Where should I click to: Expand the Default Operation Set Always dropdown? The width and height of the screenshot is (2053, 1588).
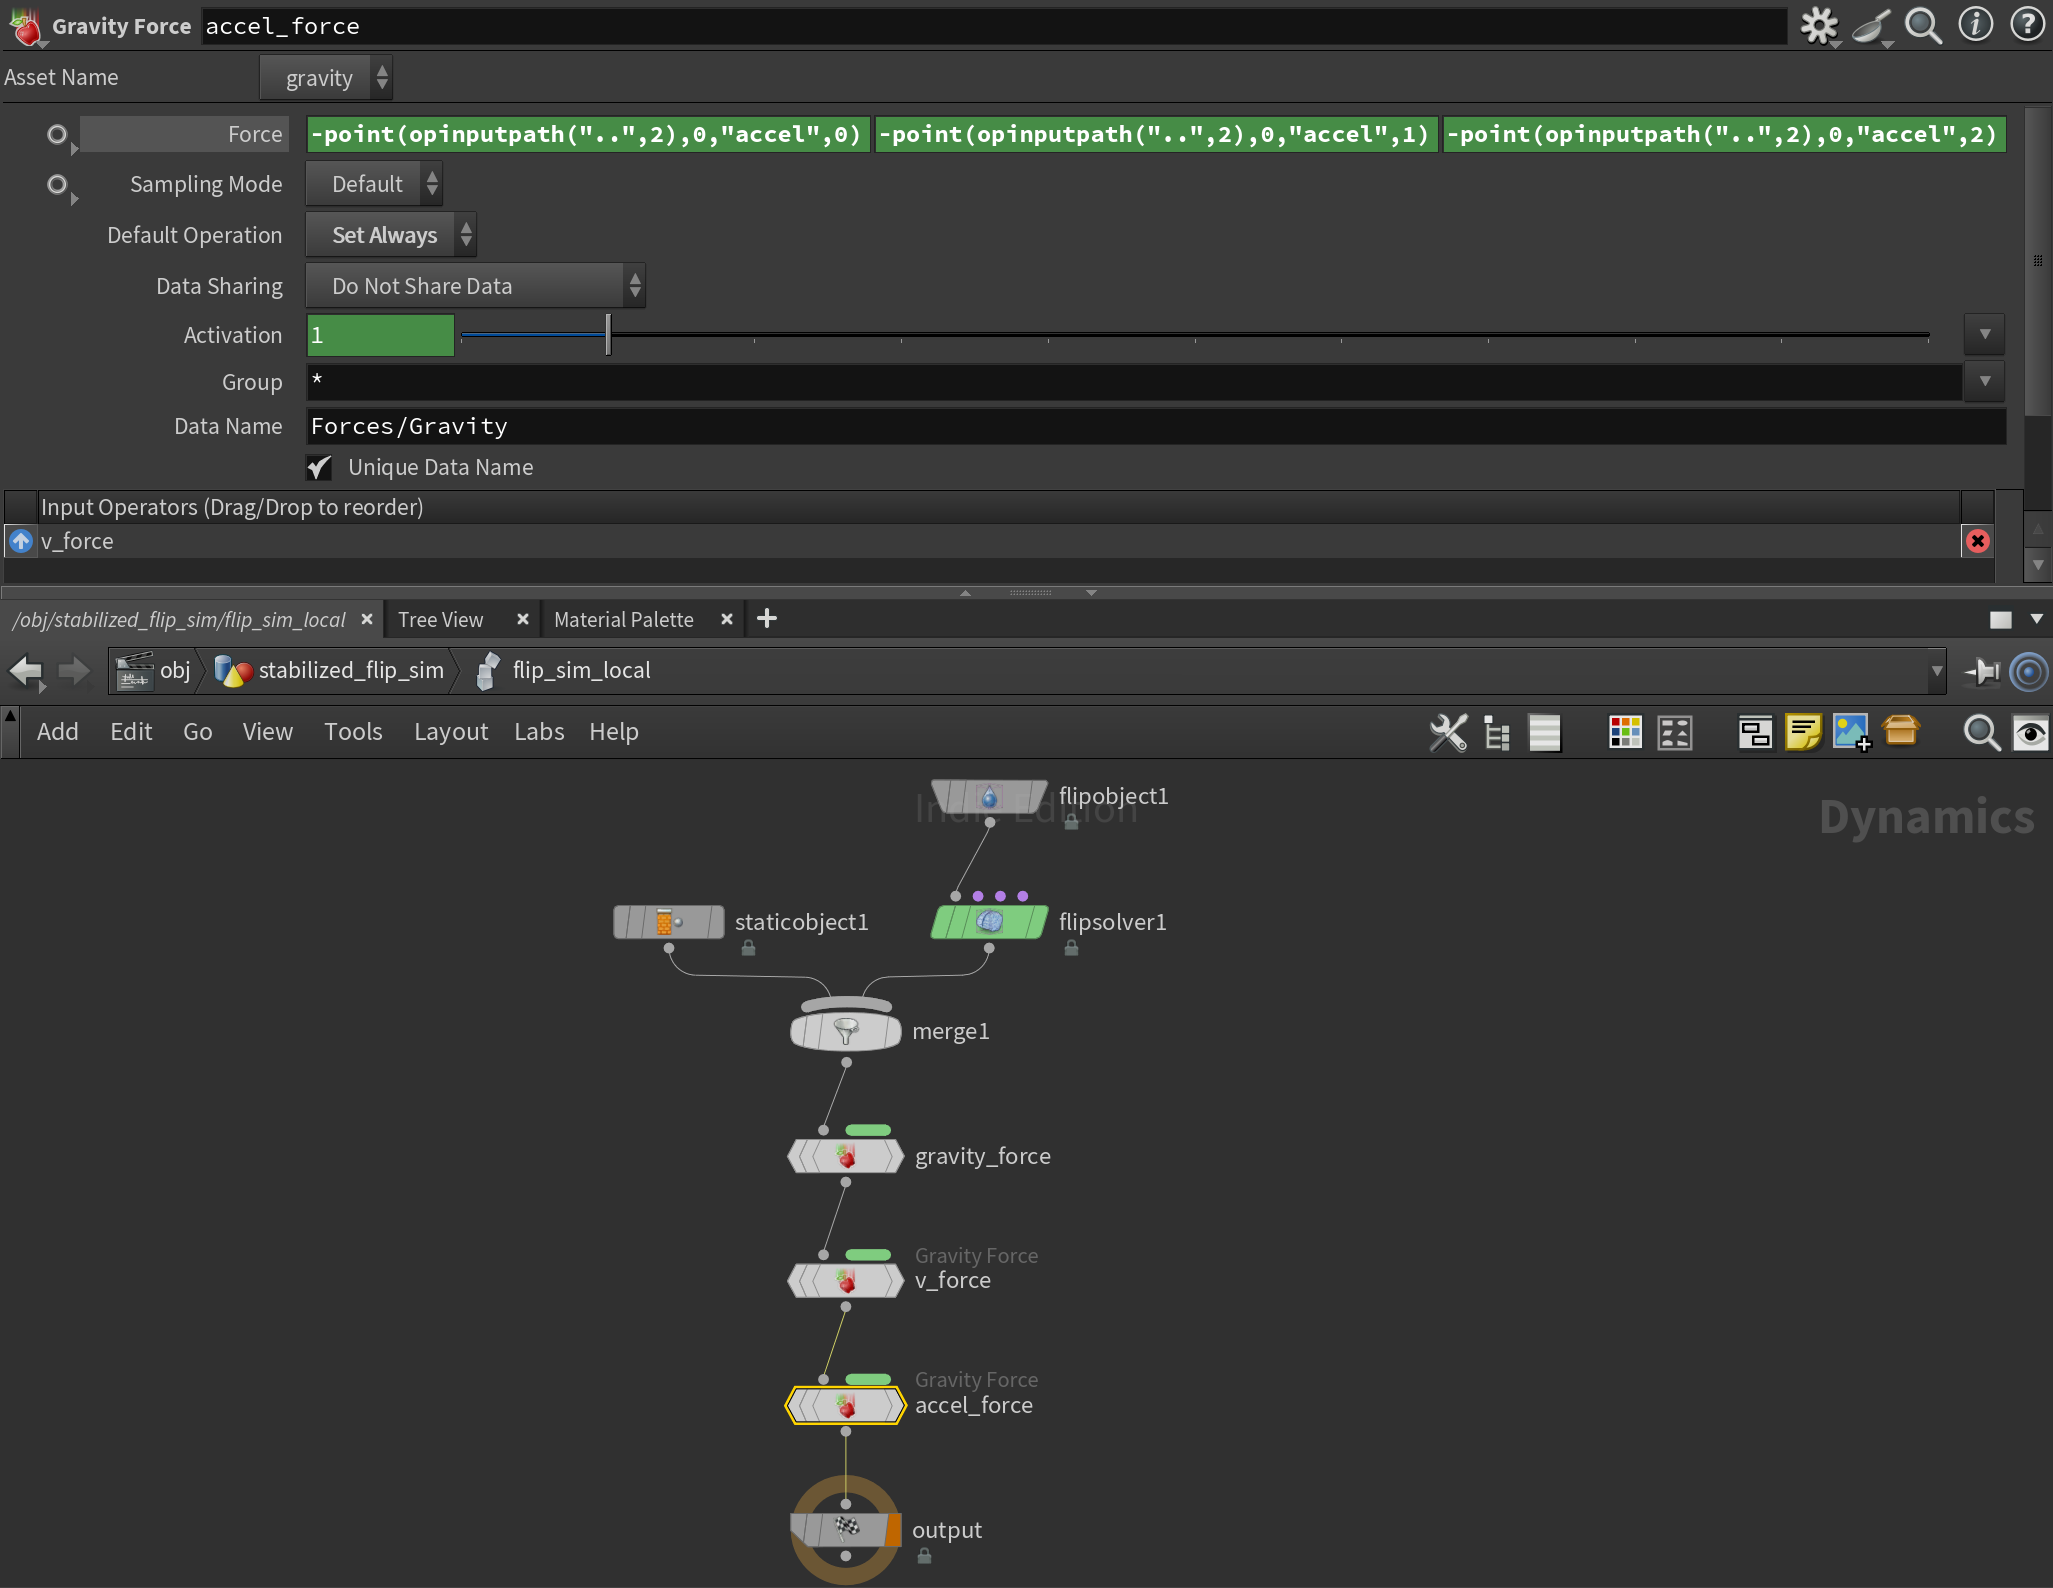(x=390, y=235)
